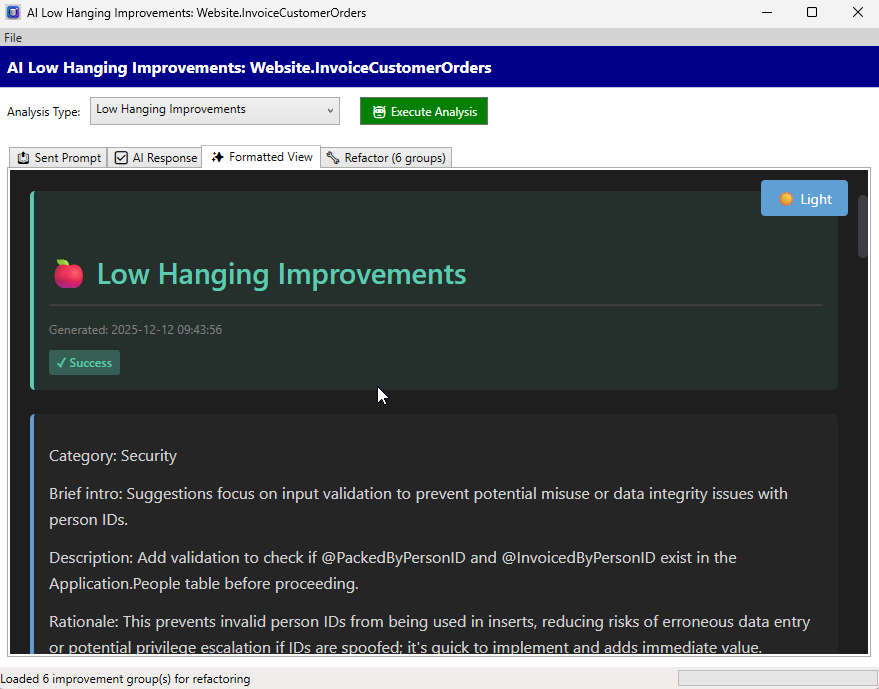This screenshot has width=879, height=689.
Task: Click the green Success status badge
Action: (84, 363)
